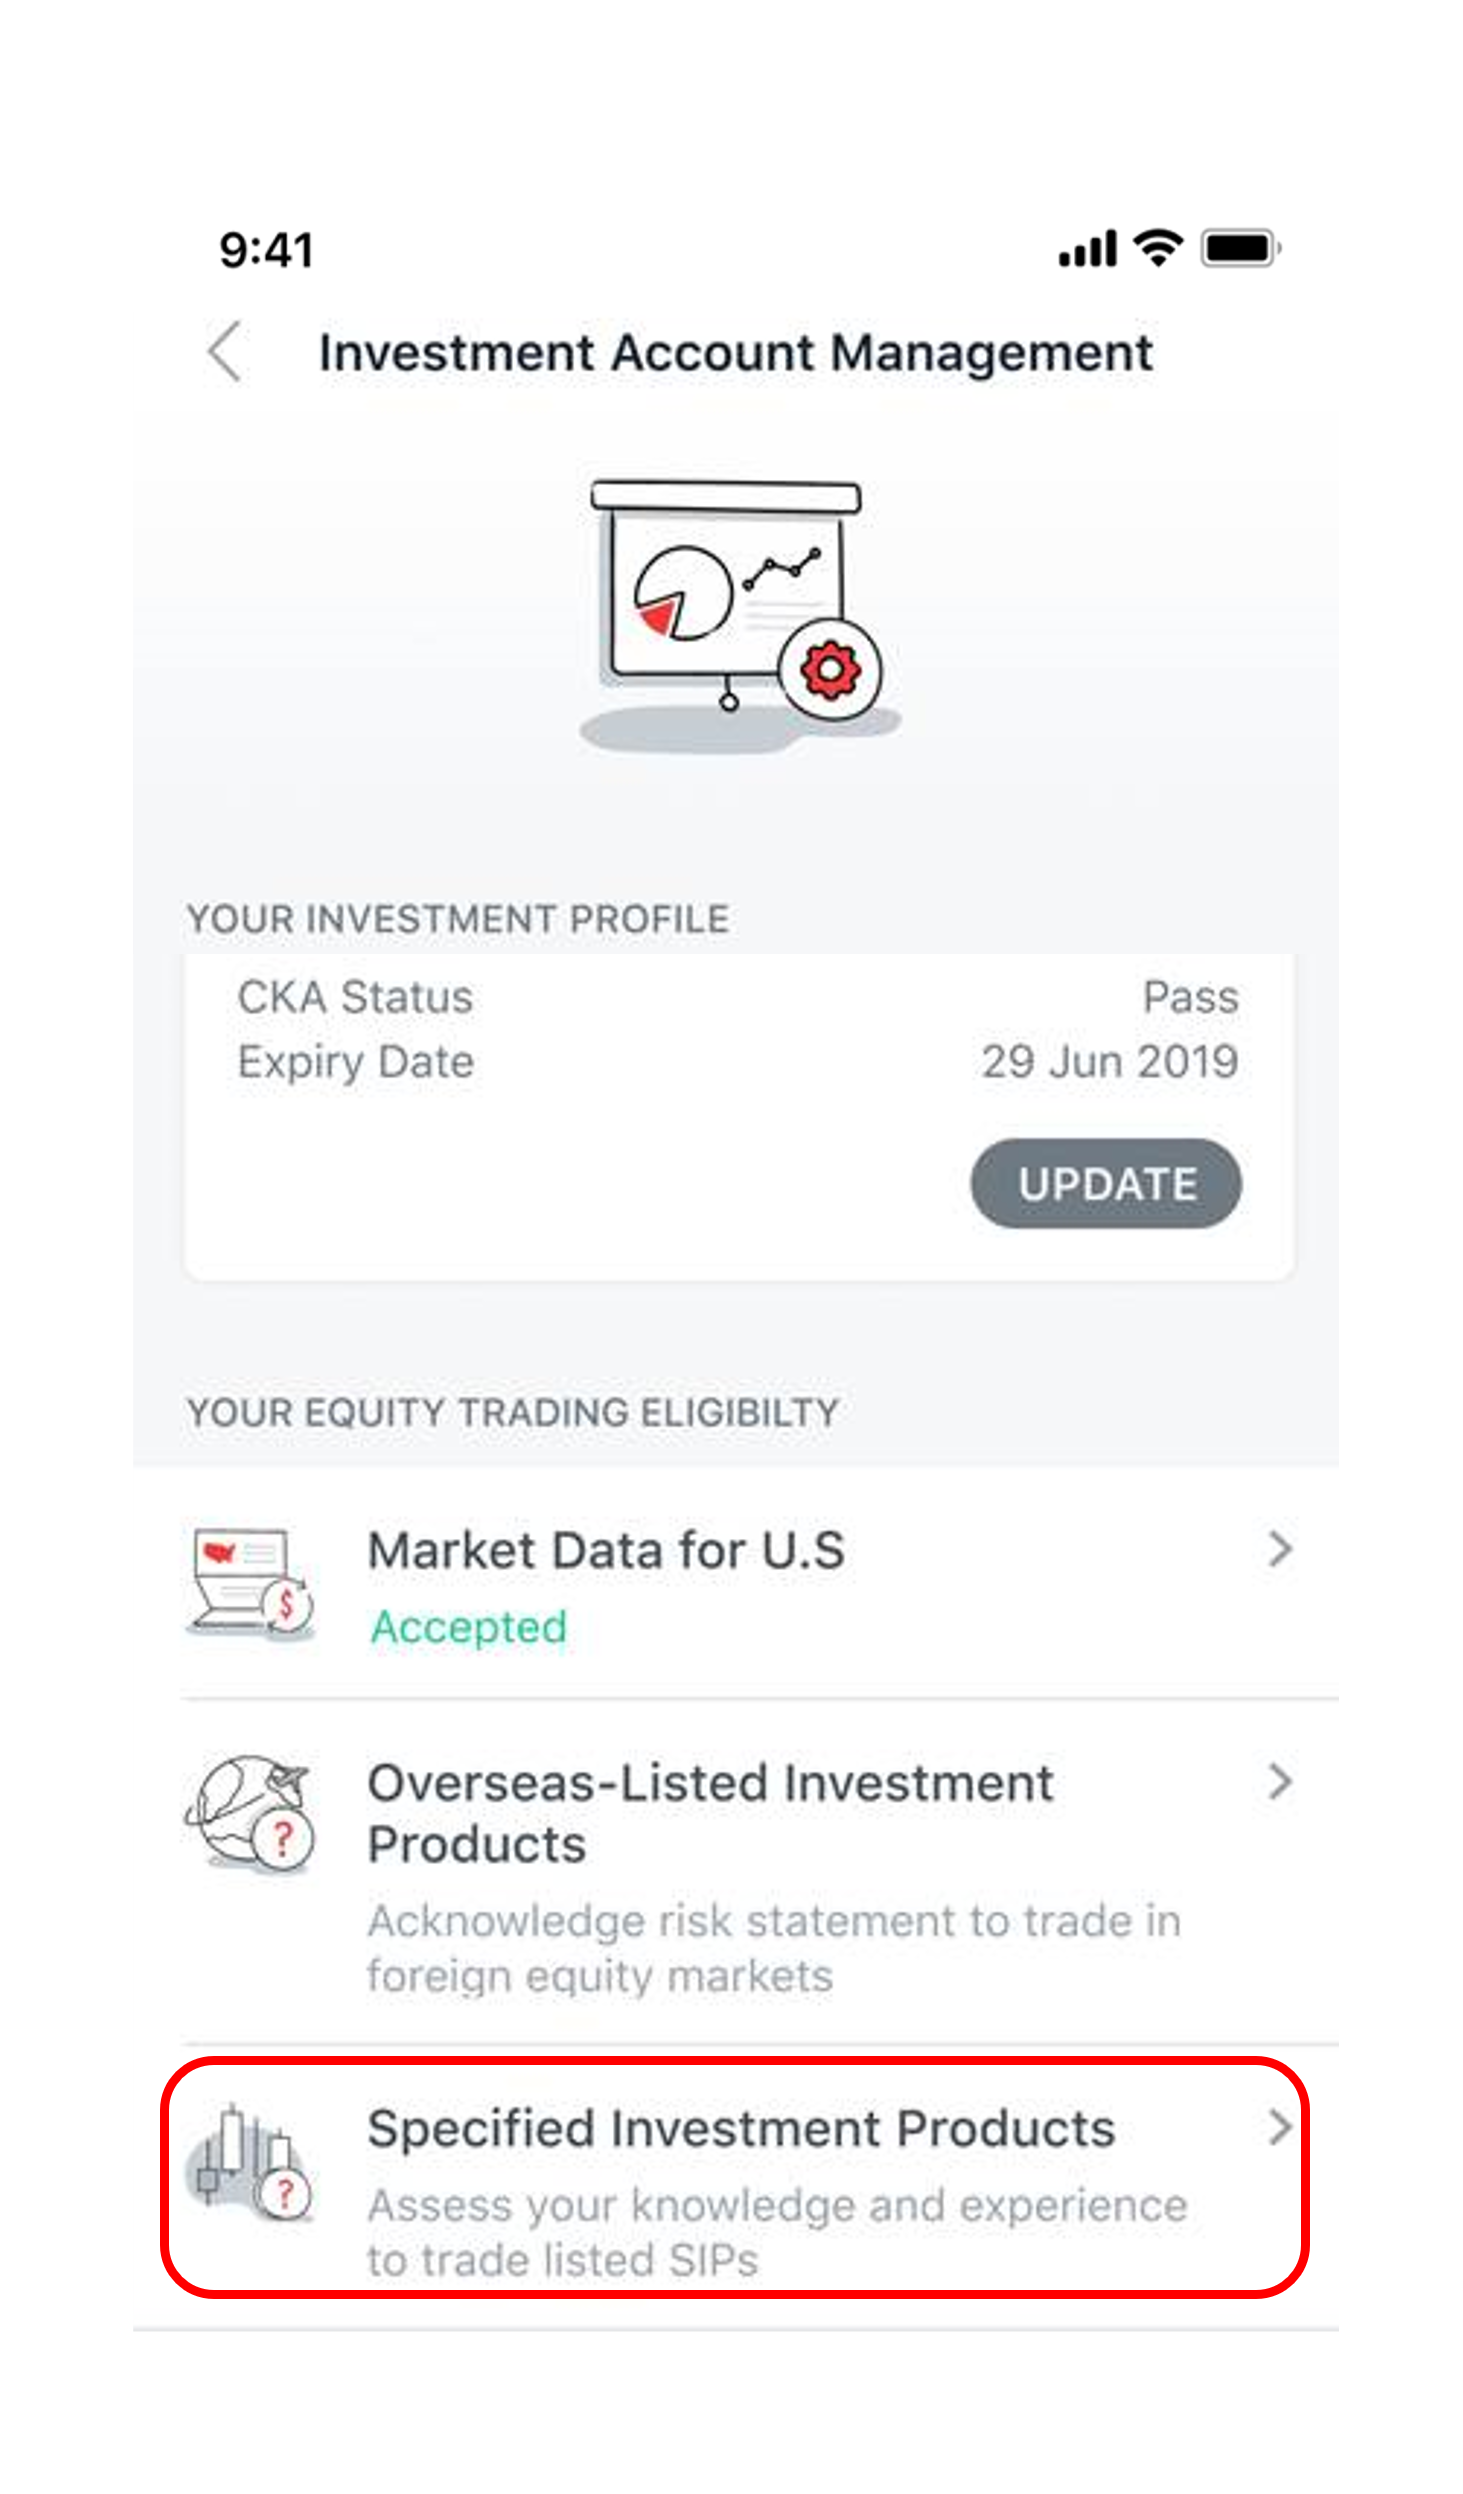The height and width of the screenshot is (2494, 1463).
Task: Click the cellular signal bars icon
Action: (x=1087, y=249)
